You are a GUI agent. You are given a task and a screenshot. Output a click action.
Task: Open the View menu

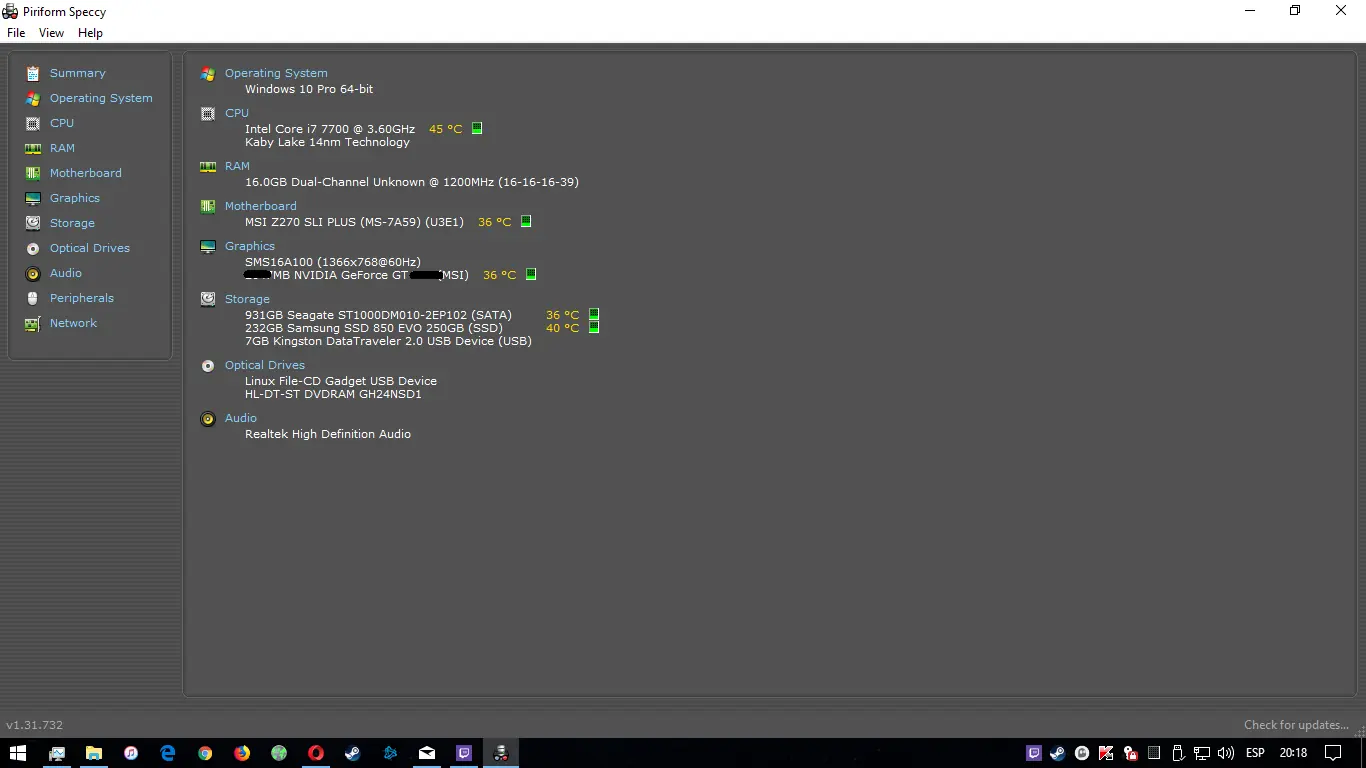pyautogui.click(x=51, y=33)
